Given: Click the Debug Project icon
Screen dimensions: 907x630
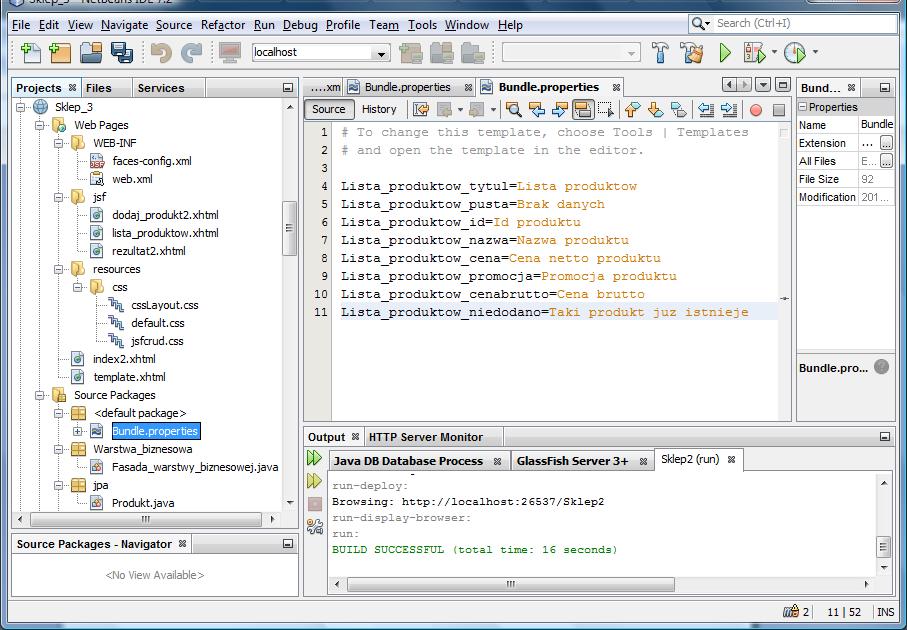Looking at the screenshot, I should point(754,53).
